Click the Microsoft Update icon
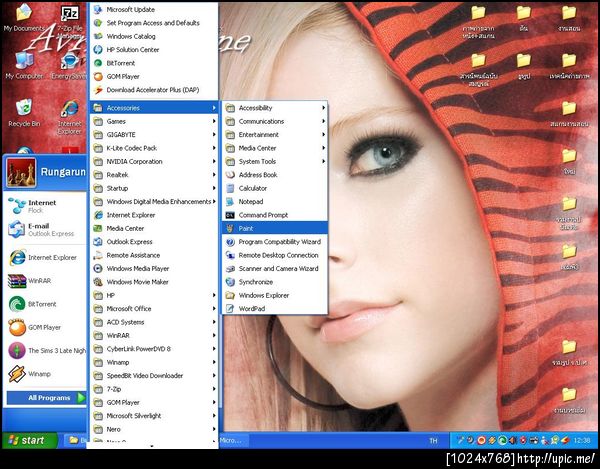This screenshot has width=600, height=469. tap(98, 10)
